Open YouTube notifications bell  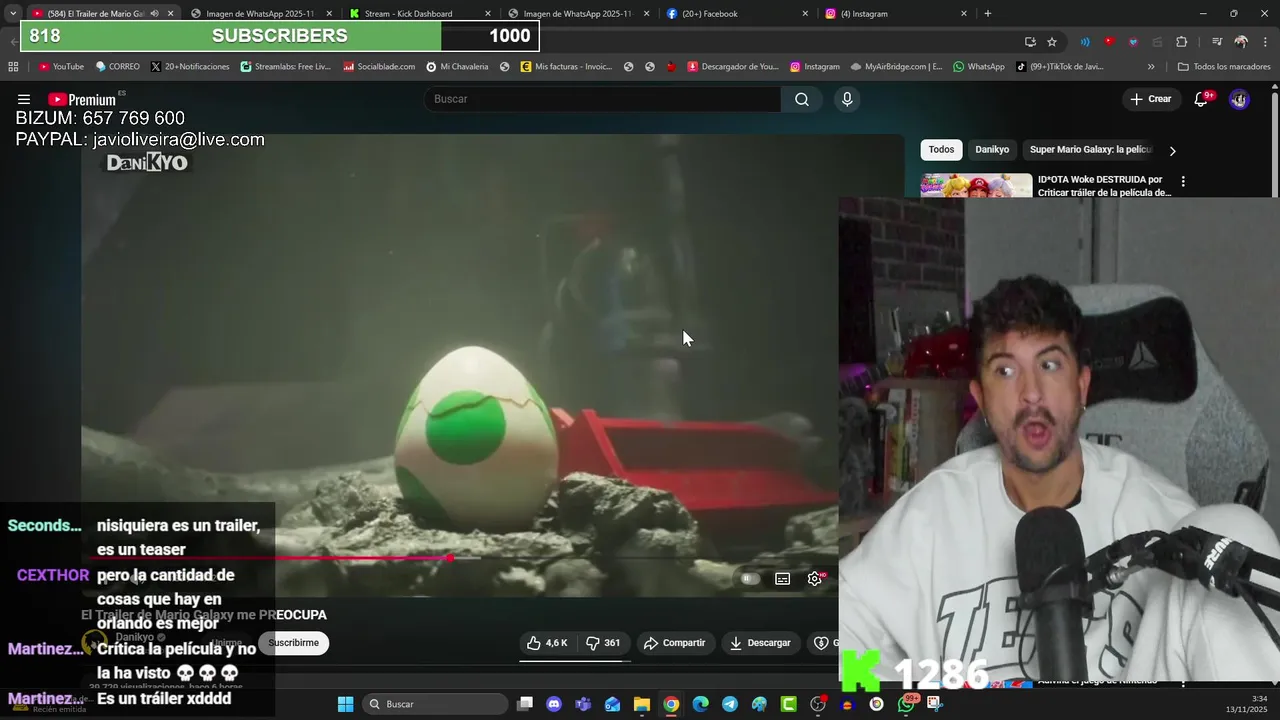1202,99
